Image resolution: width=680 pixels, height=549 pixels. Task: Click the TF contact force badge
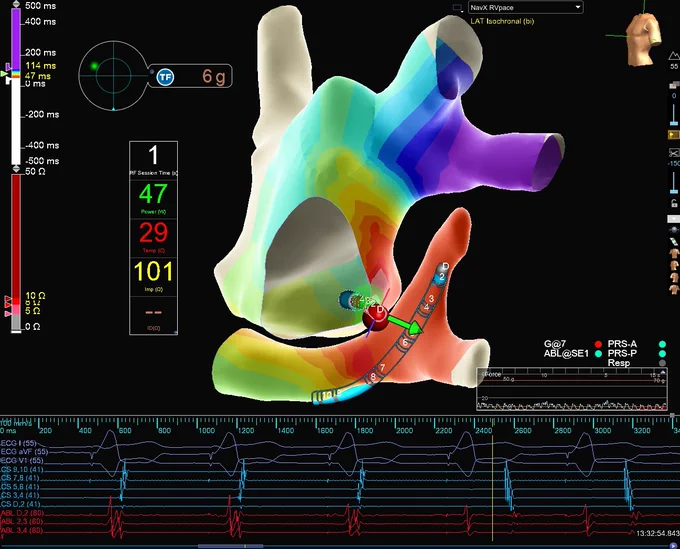[x=165, y=77]
